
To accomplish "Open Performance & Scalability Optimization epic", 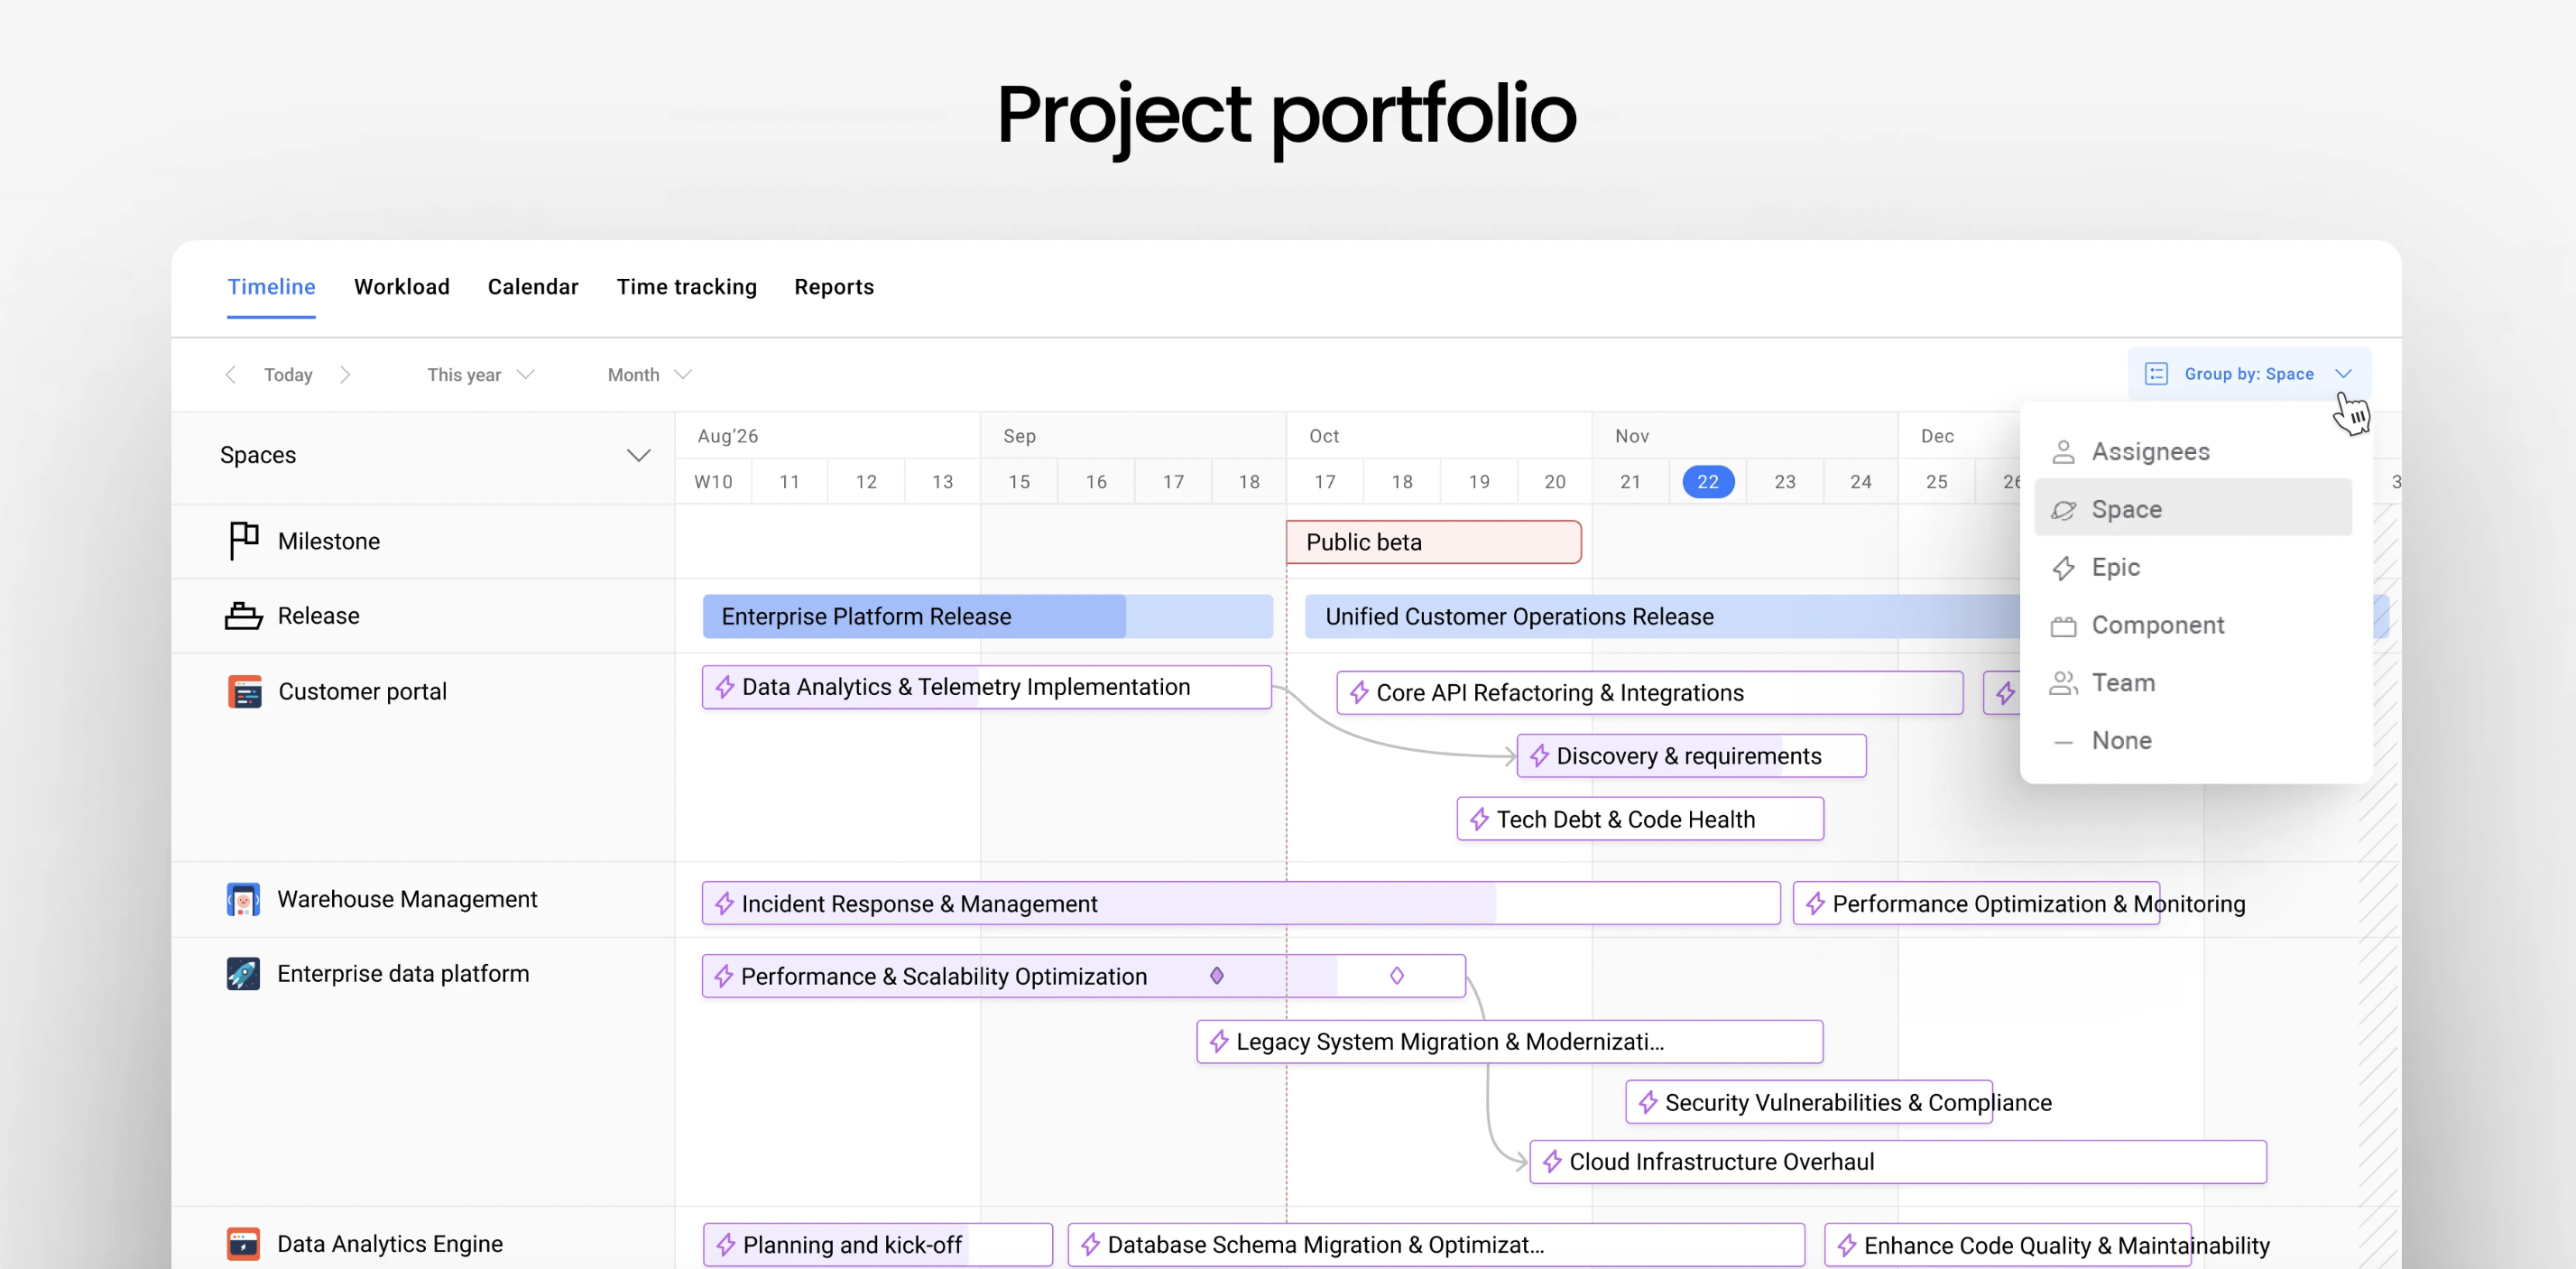I will (x=1083, y=976).
